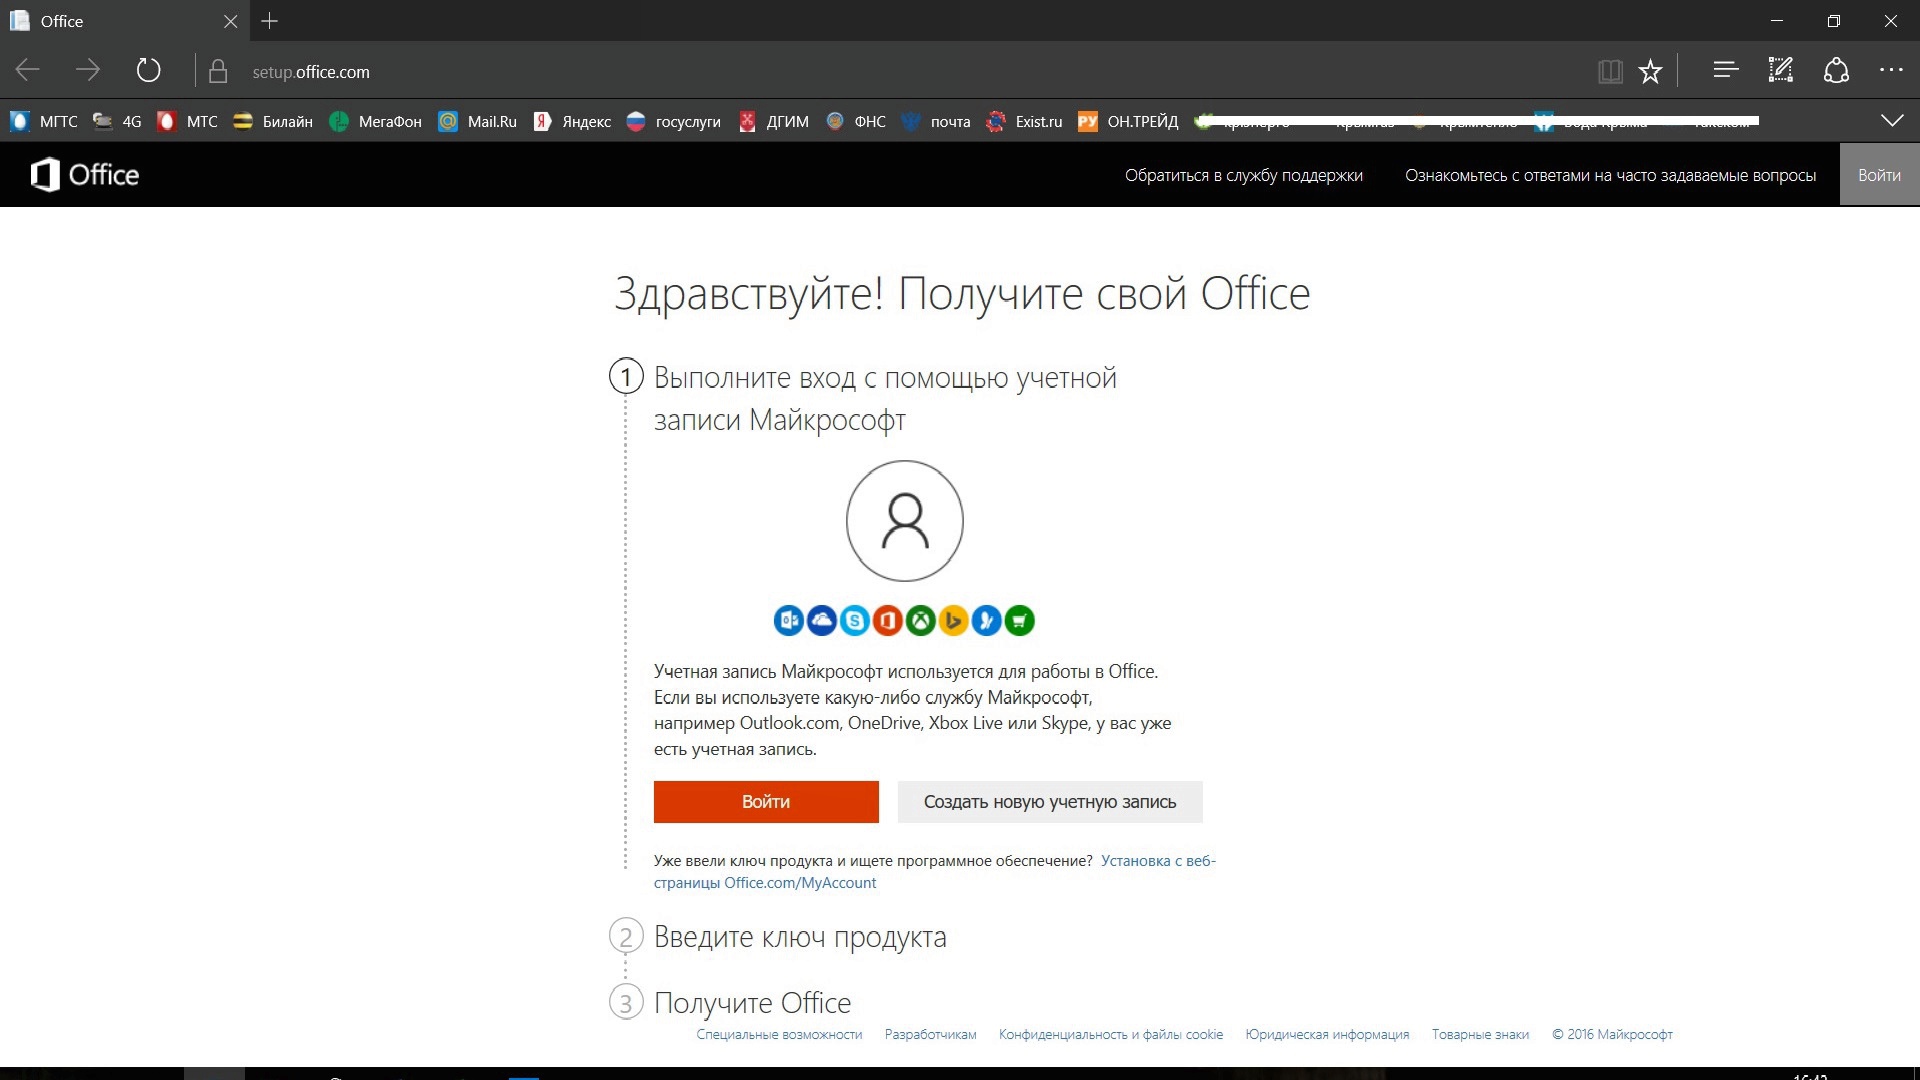Open МГТС favorite bookmark
This screenshot has width=1920, height=1080.
[44, 122]
